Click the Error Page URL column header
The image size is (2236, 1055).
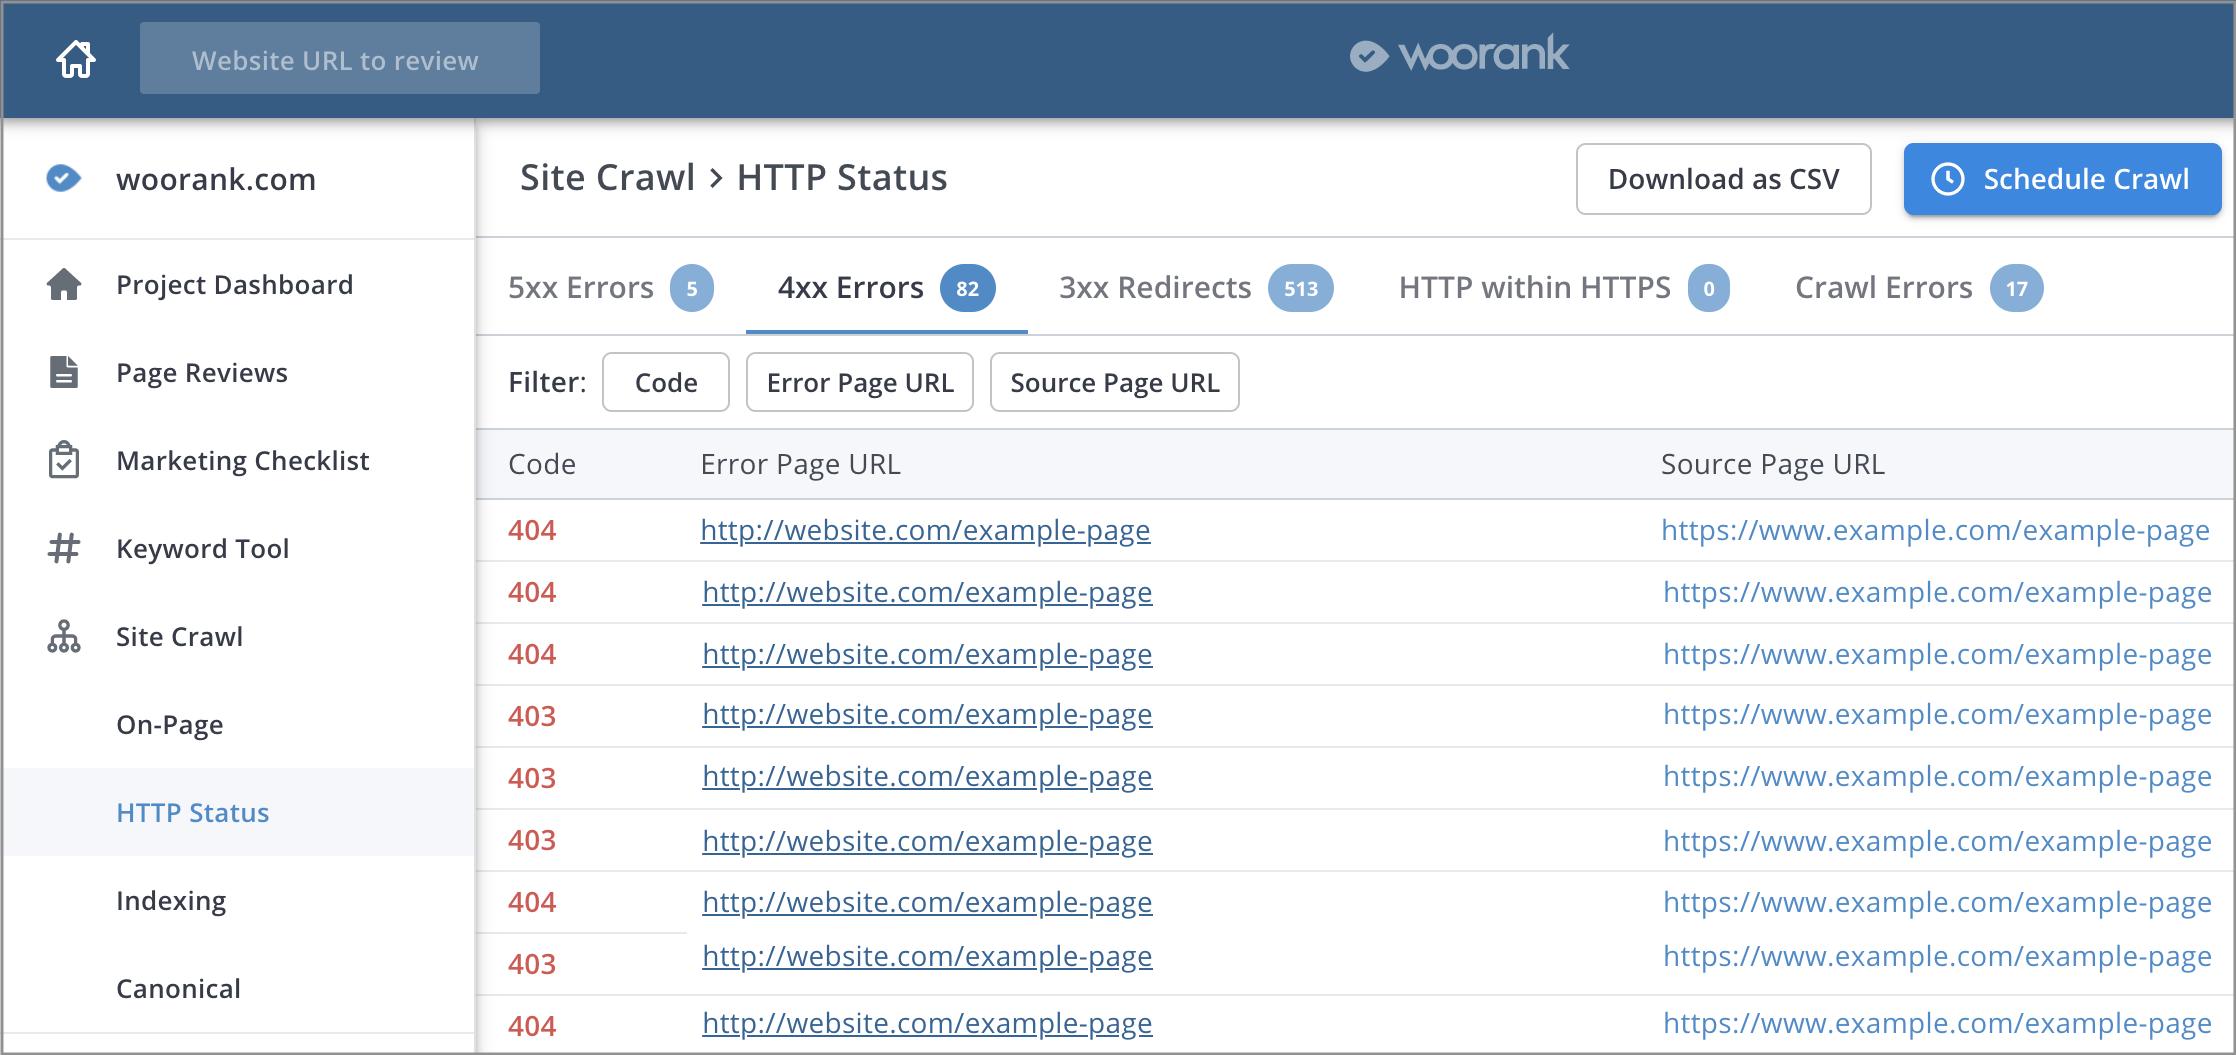coord(801,465)
